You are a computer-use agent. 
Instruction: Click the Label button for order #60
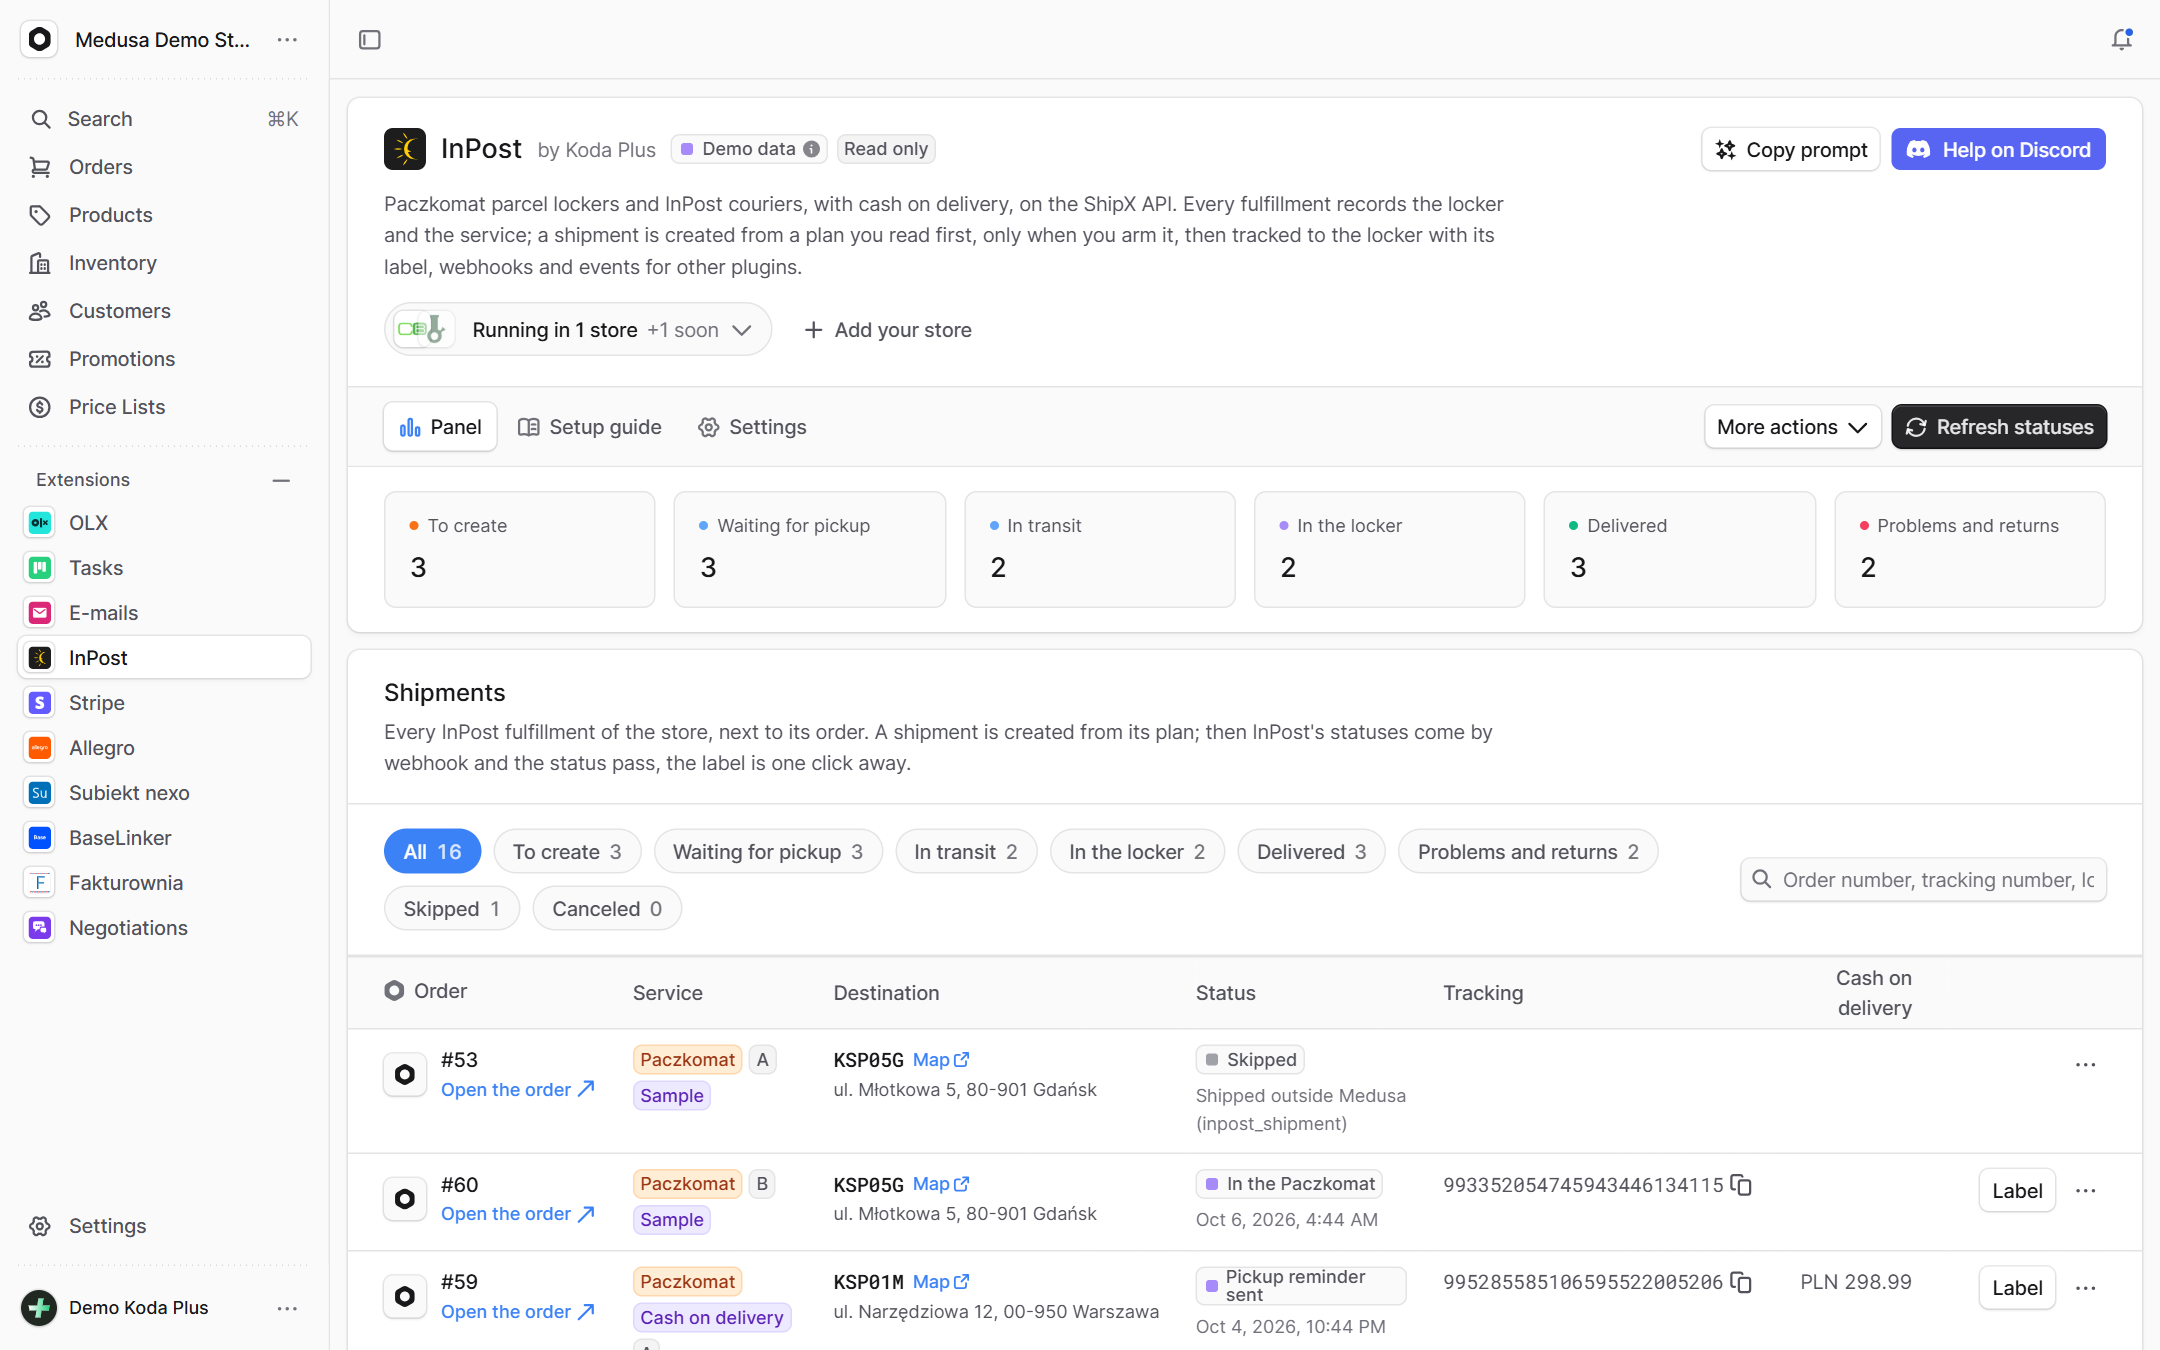click(x=2017, y=1190)
